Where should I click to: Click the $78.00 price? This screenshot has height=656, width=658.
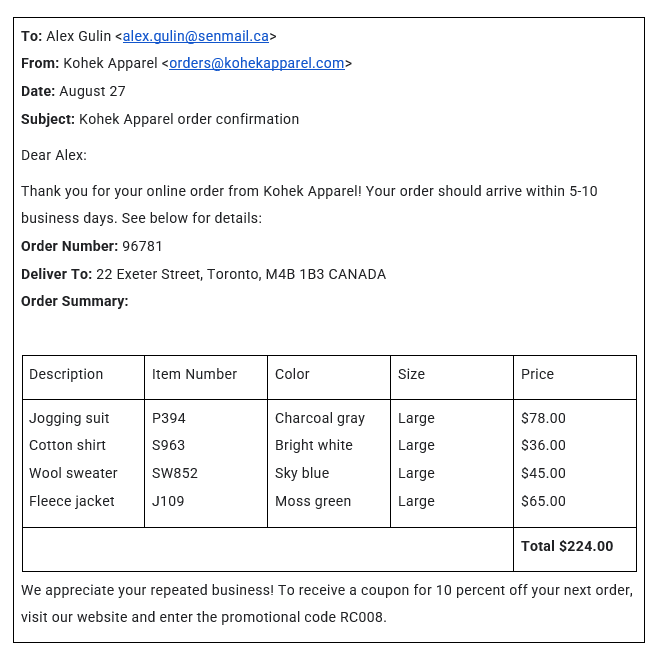click(x=543, y=418)
